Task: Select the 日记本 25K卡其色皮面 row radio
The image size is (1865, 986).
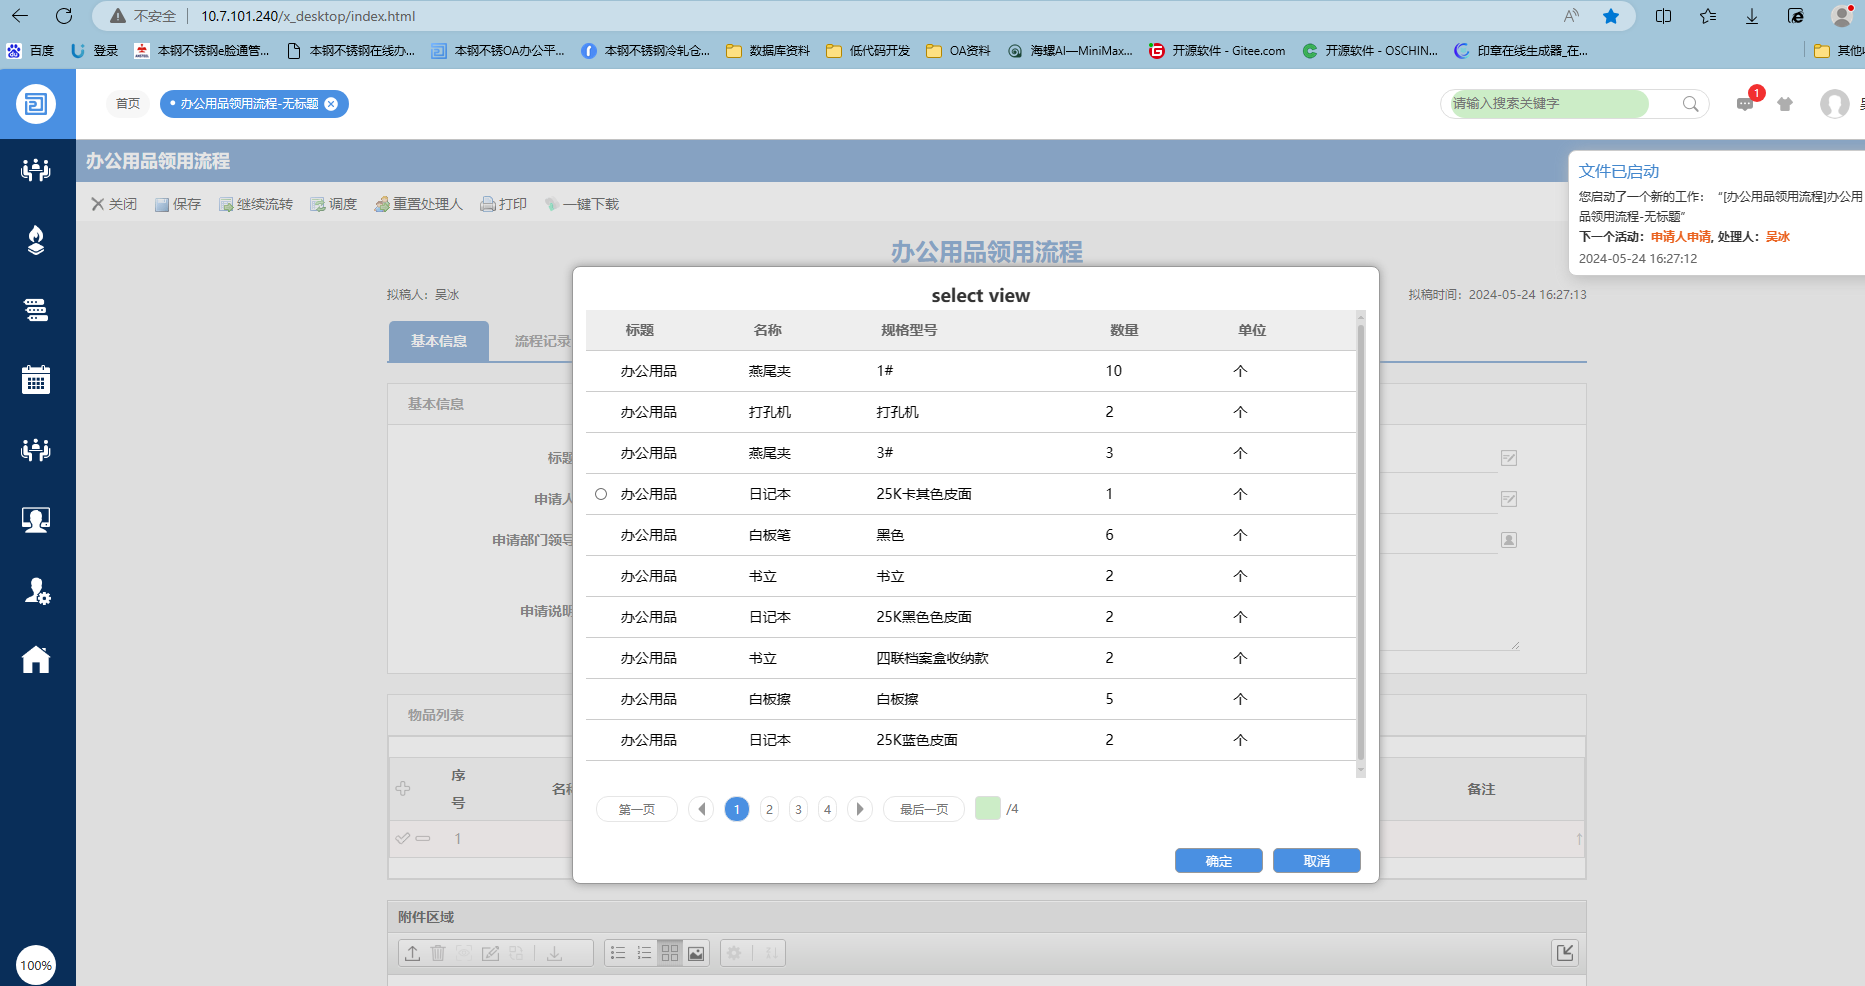Action: pyautogui.click(x=601, y=494)
